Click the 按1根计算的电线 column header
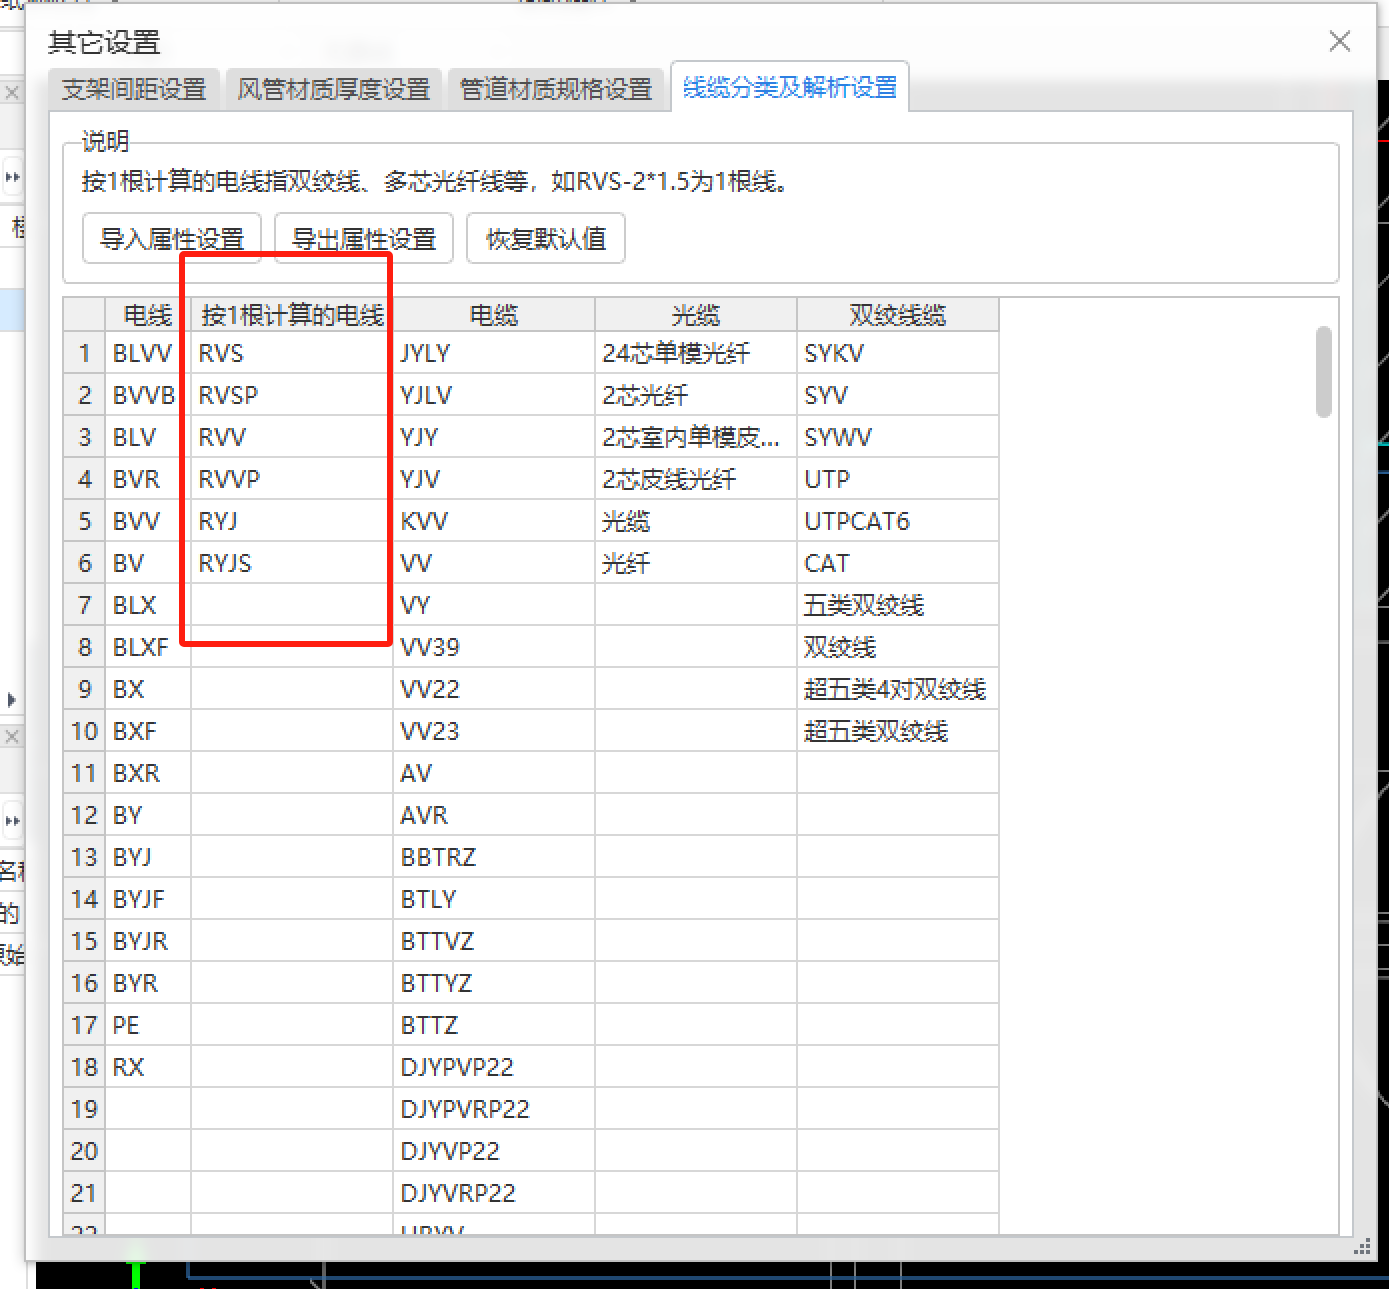The height and width of the screenshot is (1289, 1389). 292,315
